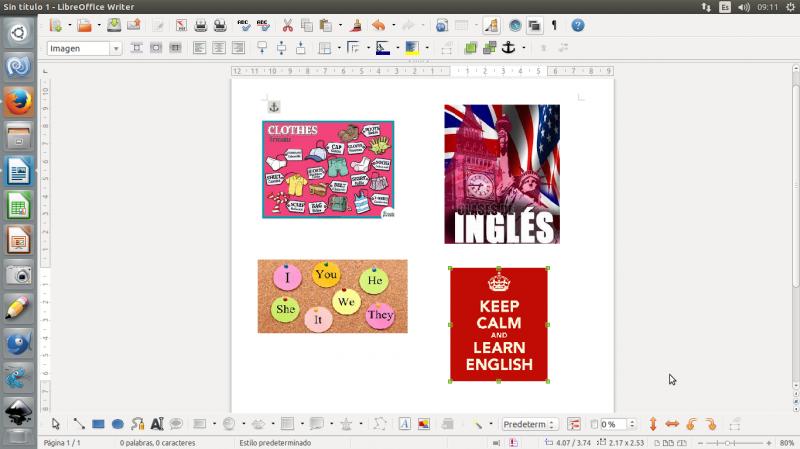The height and width of the screenshot is (449, 800).
Task: Copy the selected image
Action: pyautogui.click(x=307, y=25)
